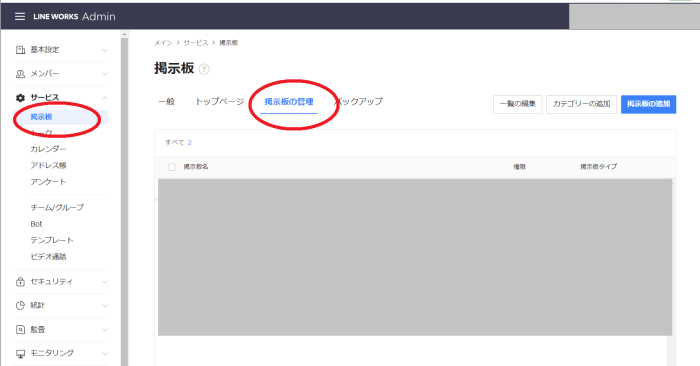The image size is (700, 366).
Task: Expand the 基本設定 chevron
Action: 104,50
